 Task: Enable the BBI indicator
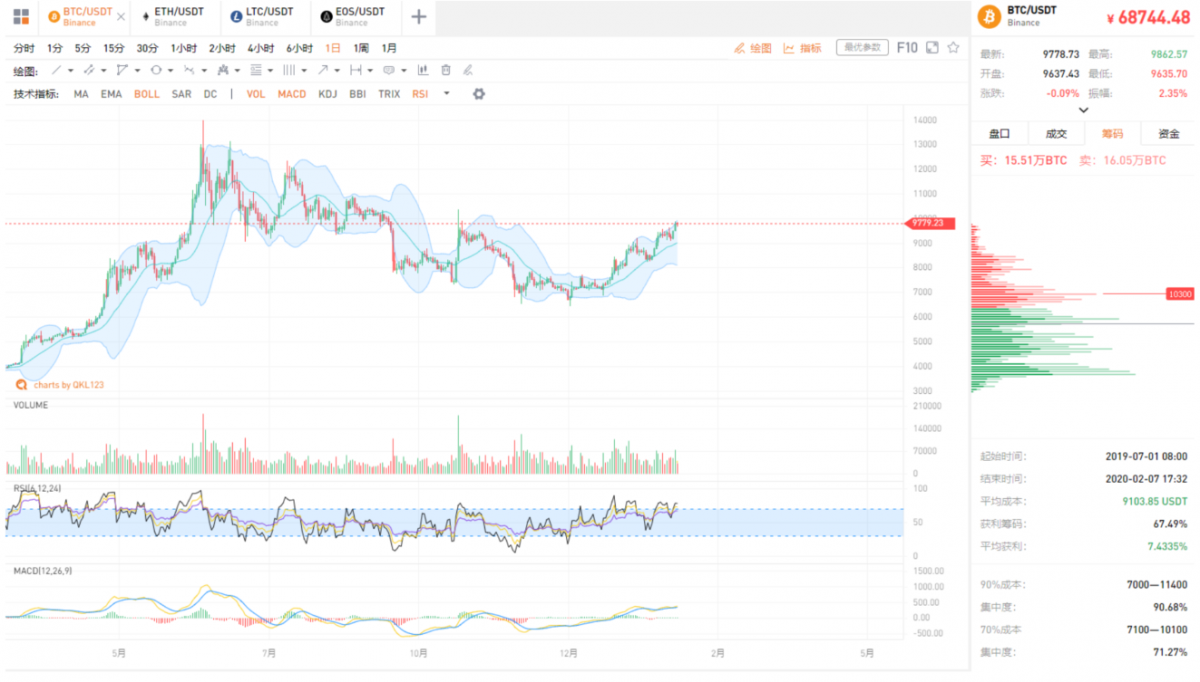point(358,94)
